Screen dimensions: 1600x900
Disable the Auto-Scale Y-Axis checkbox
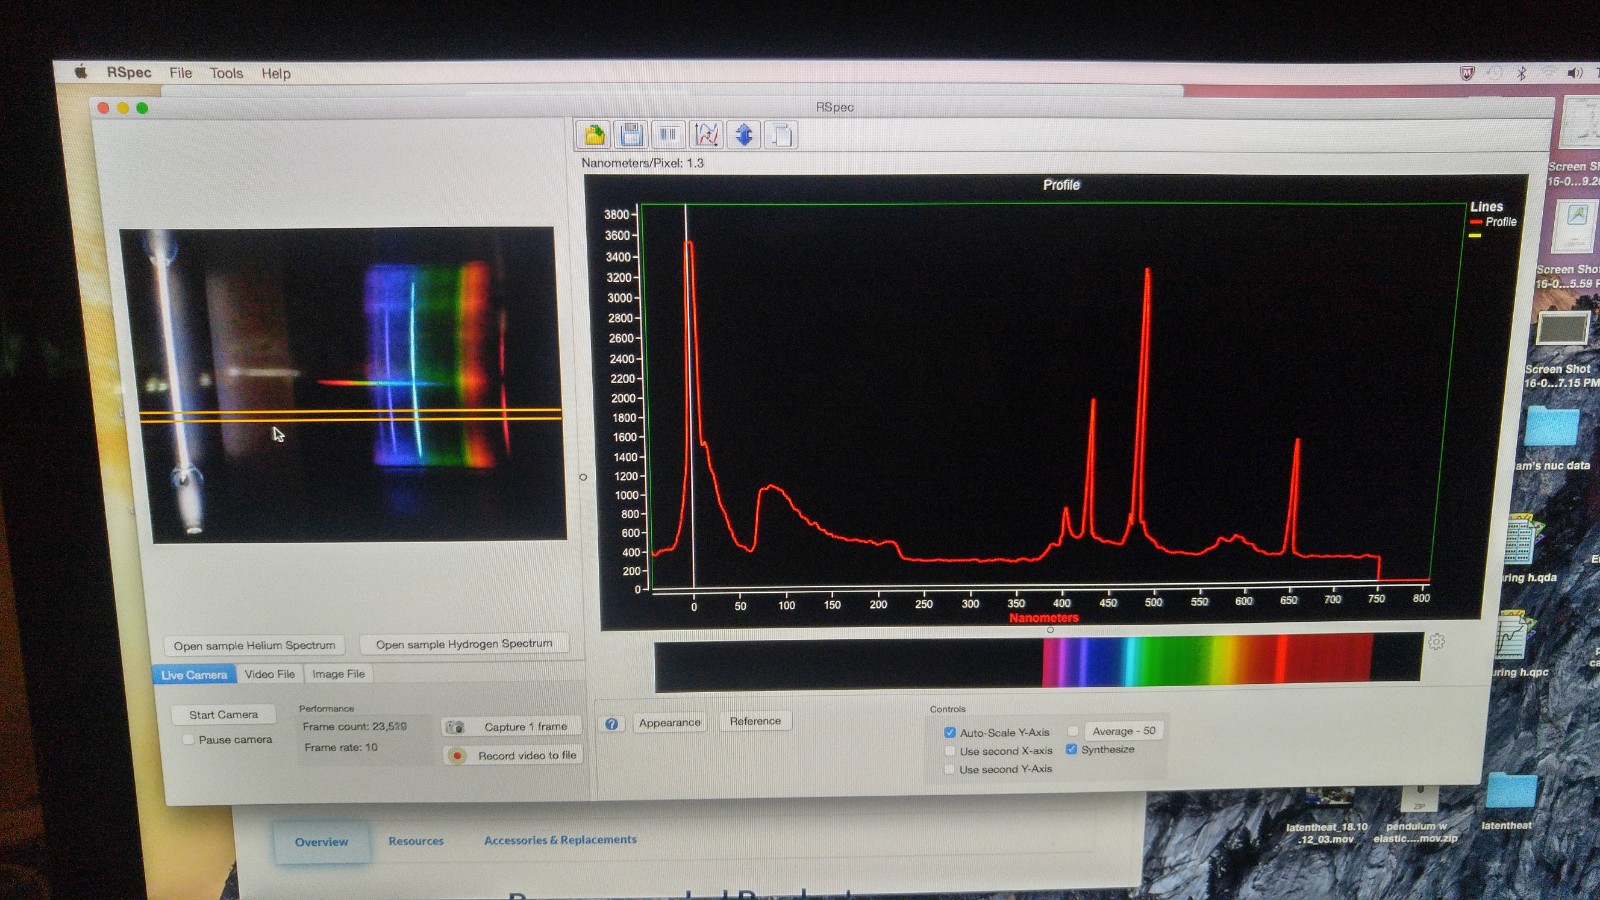coord(950,731)
